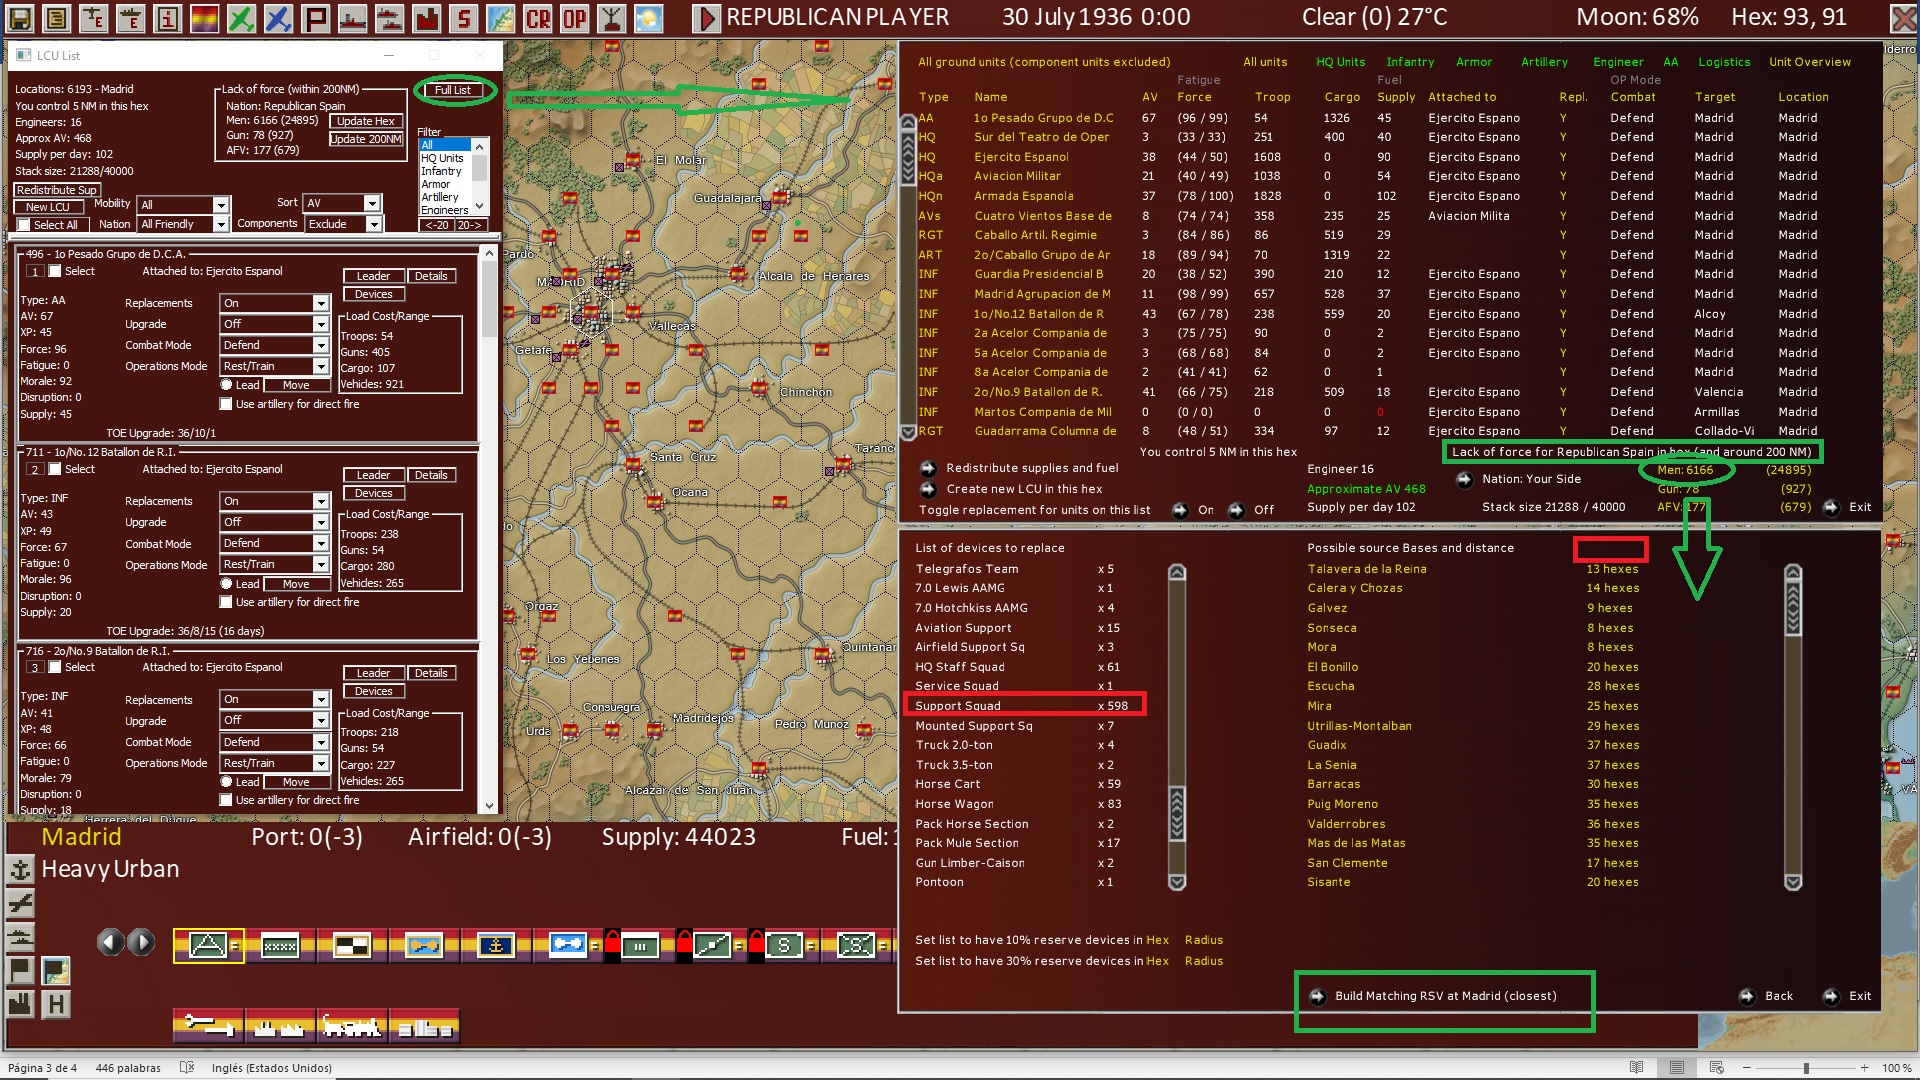Image resolution: width=1920 pixels, height=1080 pixels.
Task: Check the Select box for 1o/No.12 Batallon
Action: click(x=54, y=468)
